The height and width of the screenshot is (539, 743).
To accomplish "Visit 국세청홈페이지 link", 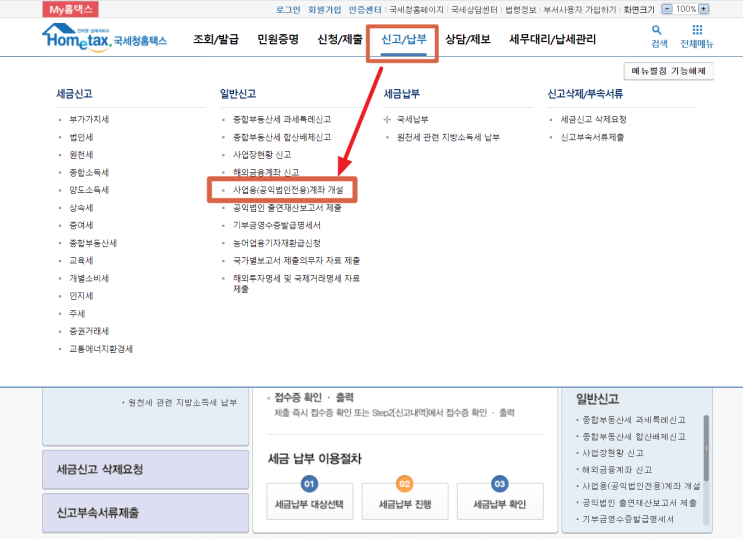I will coord(416,9).
